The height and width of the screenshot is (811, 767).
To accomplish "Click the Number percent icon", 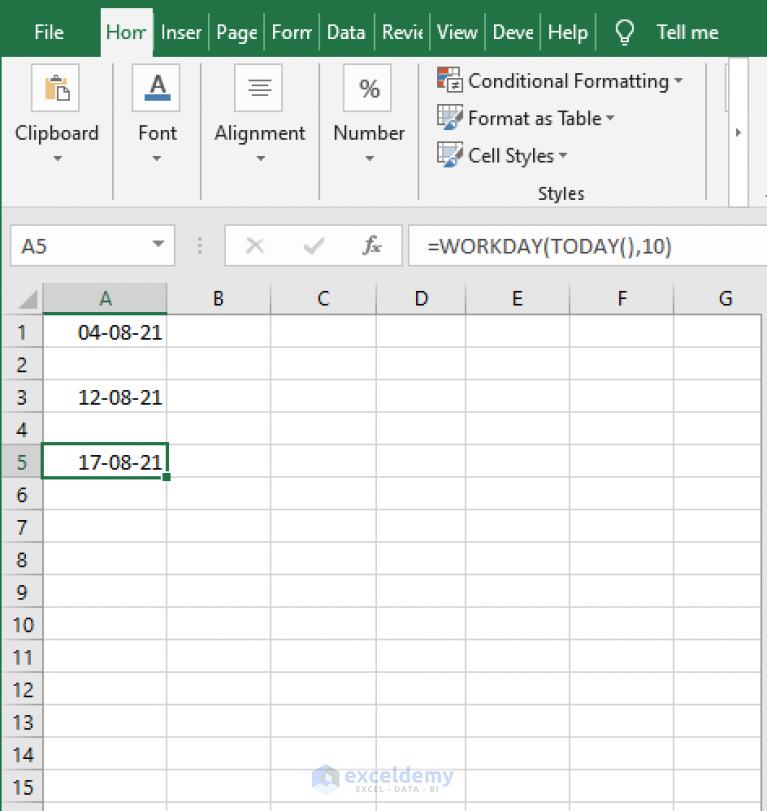I will [368, 88].
